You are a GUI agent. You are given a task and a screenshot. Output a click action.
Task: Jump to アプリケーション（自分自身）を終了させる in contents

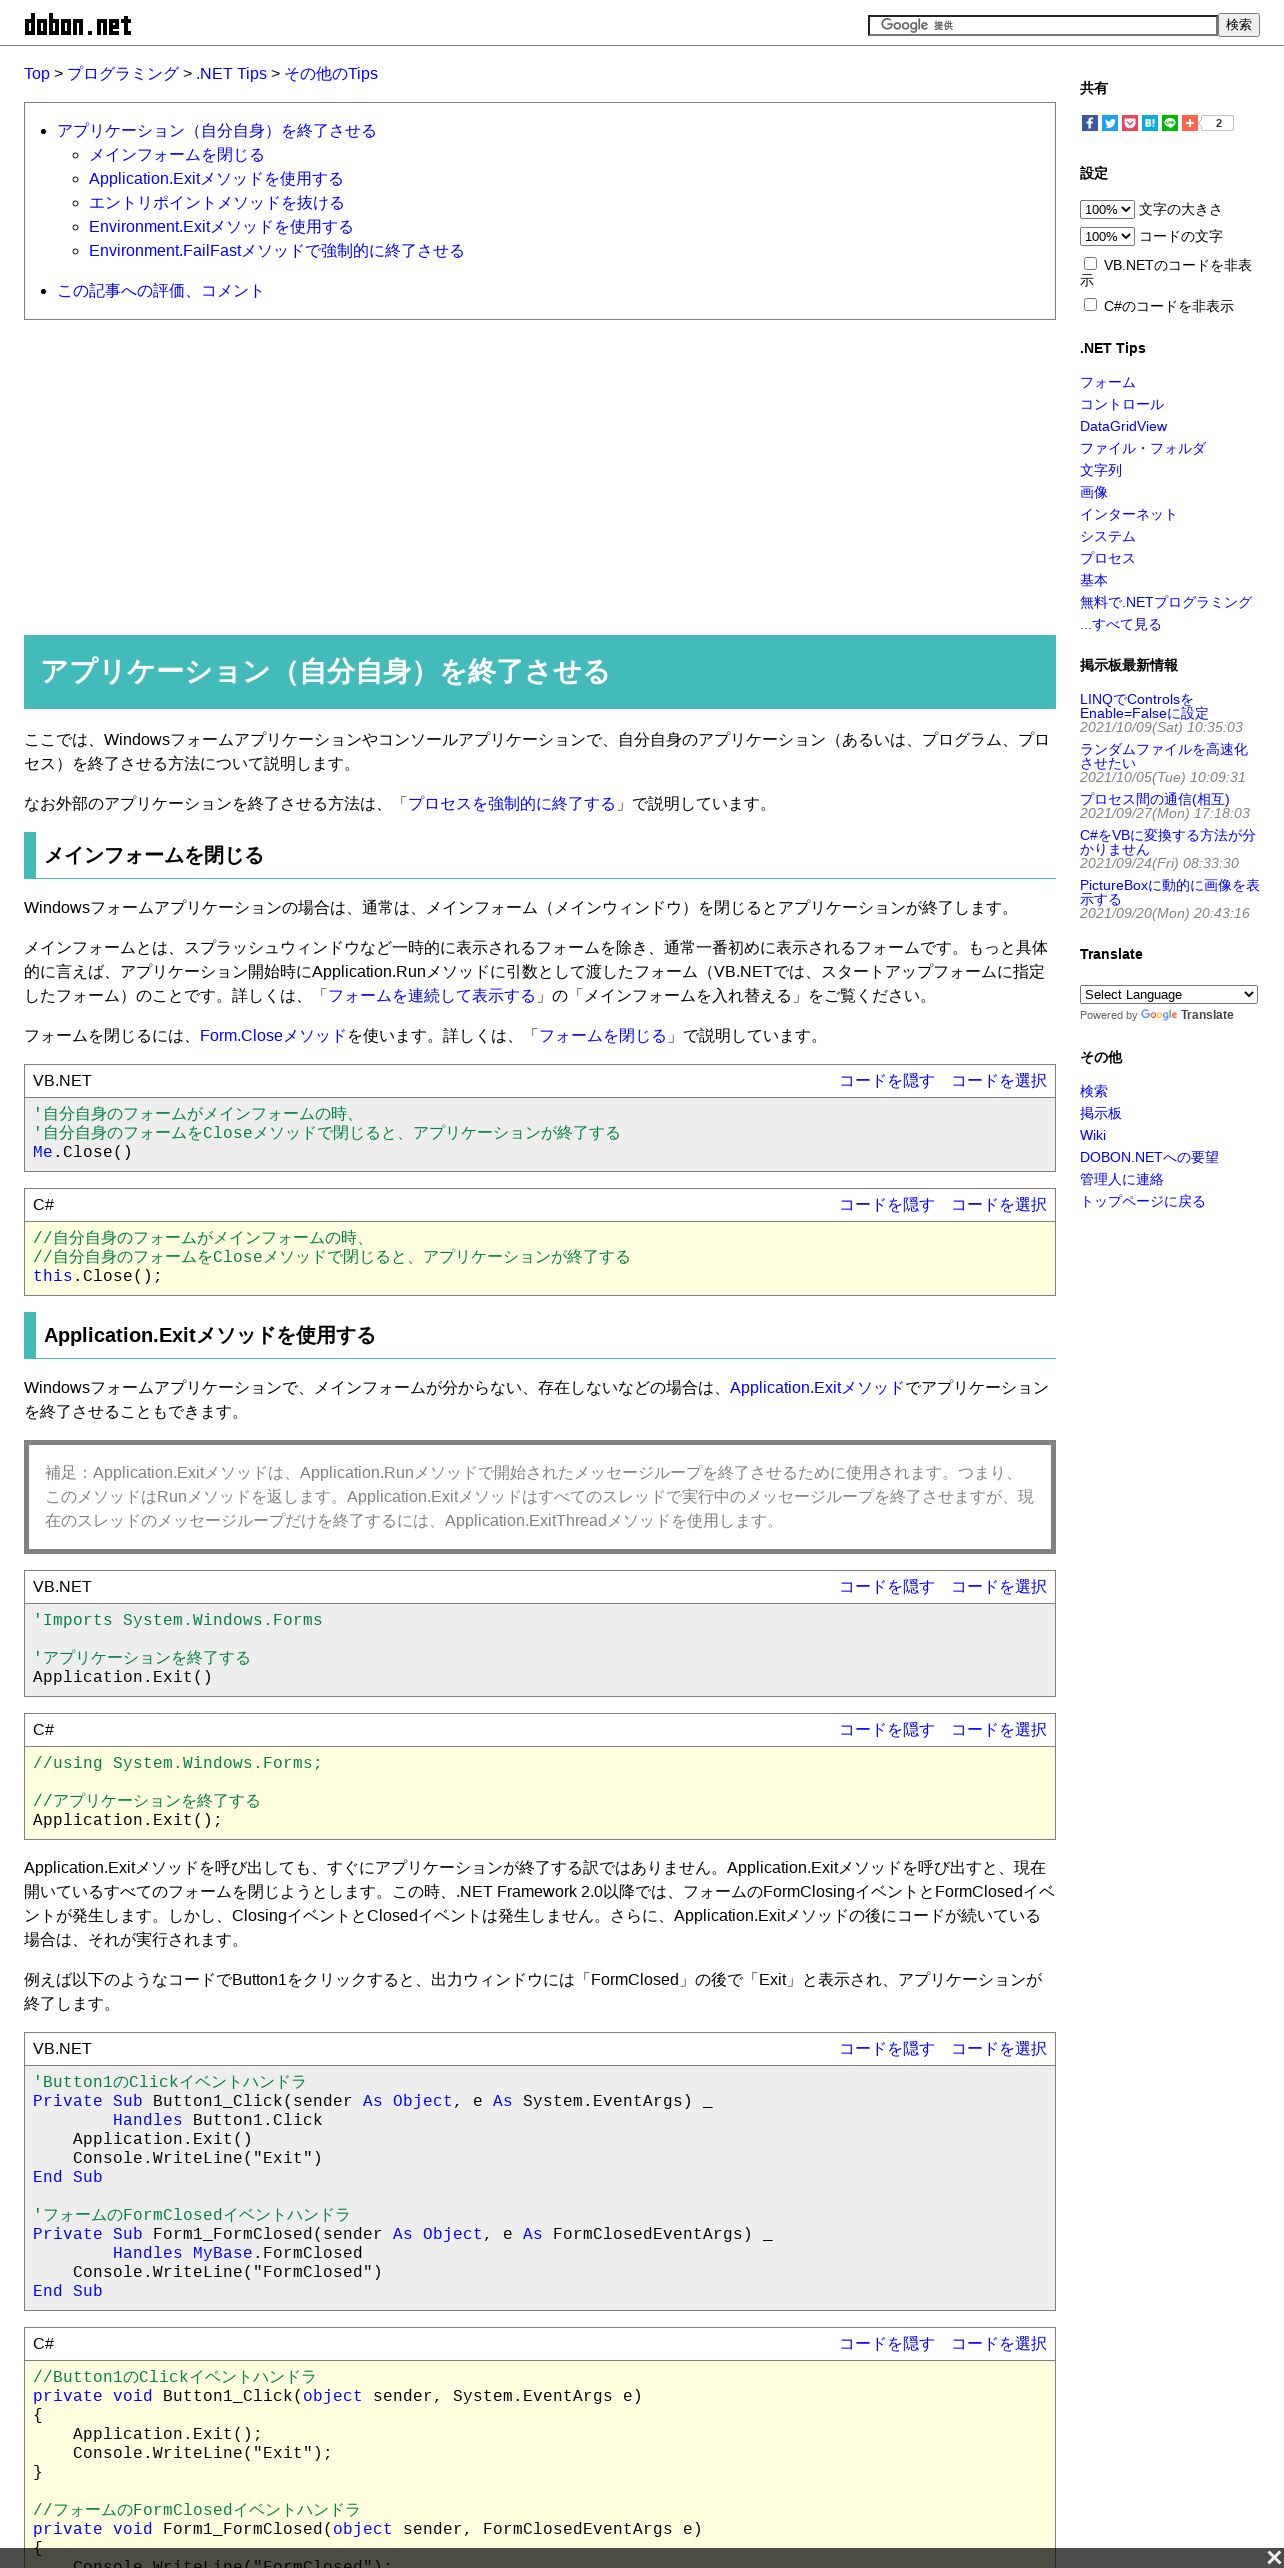click(x=217, y=131)
